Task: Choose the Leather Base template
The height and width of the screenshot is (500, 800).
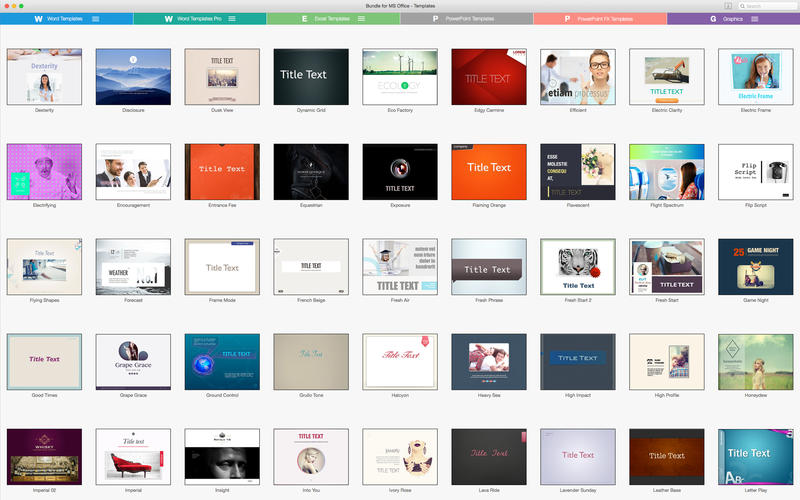Action: 666,456
